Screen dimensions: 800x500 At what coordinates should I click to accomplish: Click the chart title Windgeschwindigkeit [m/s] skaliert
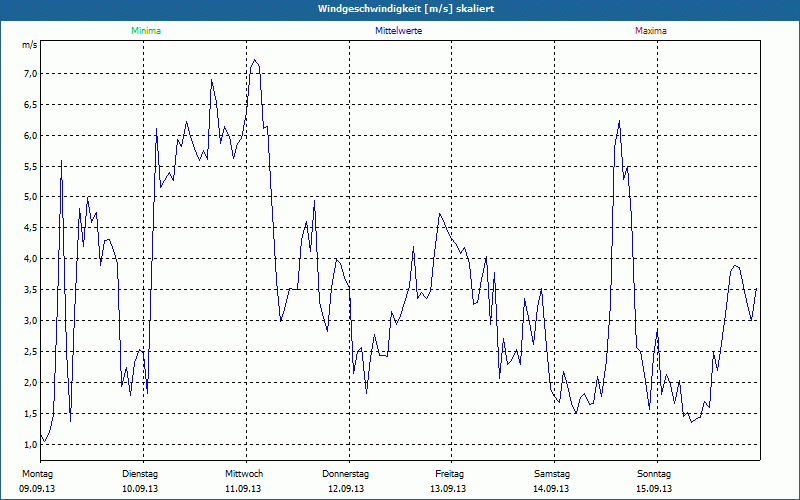(406, 9)
